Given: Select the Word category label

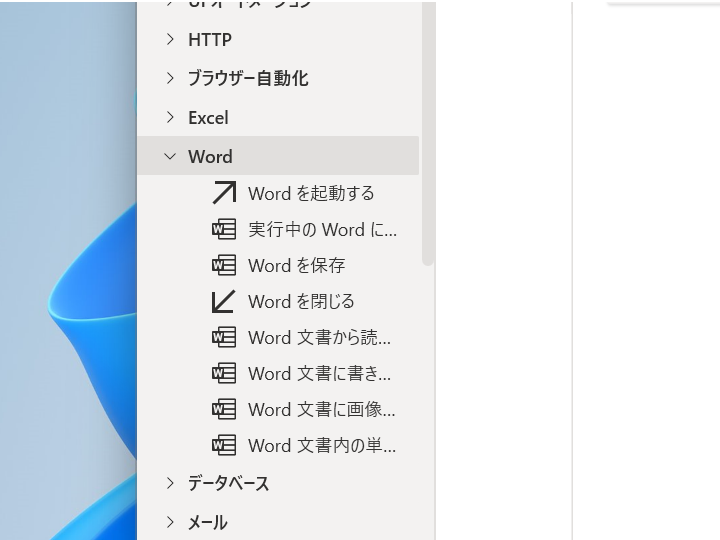Looking at the screenshot, I should click(210, 157).
